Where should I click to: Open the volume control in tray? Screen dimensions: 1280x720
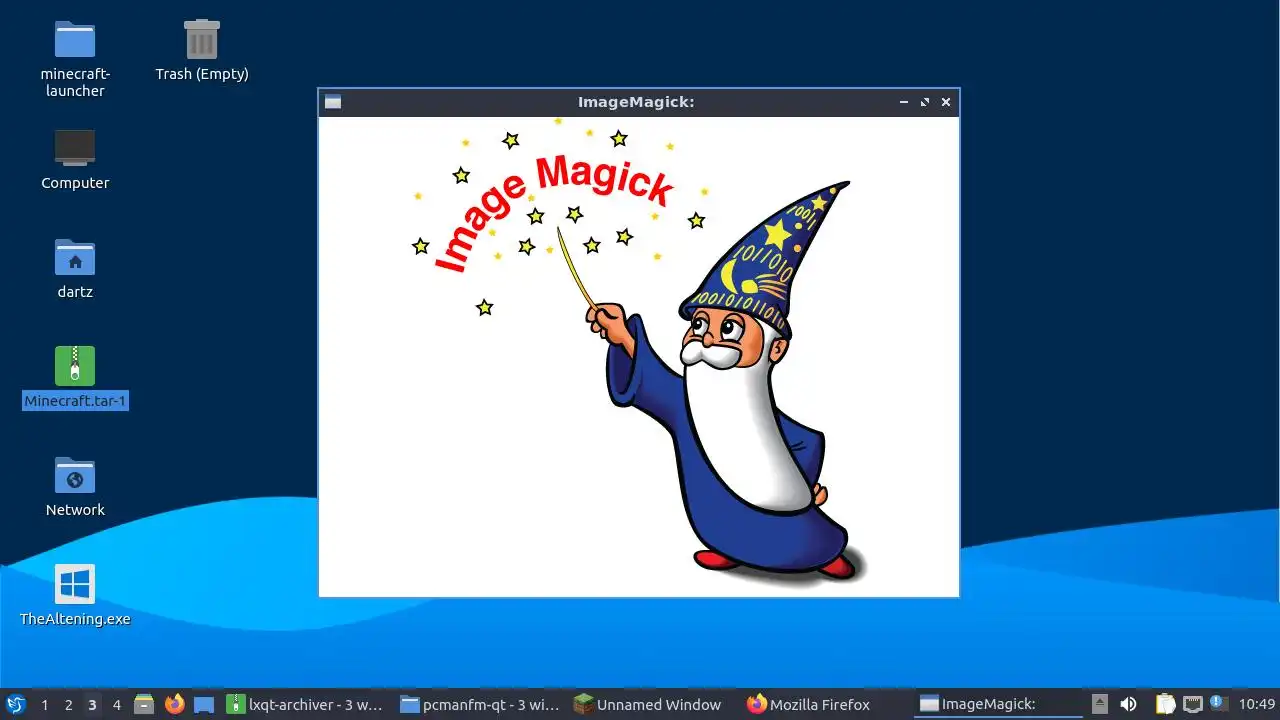point(1128,704)
